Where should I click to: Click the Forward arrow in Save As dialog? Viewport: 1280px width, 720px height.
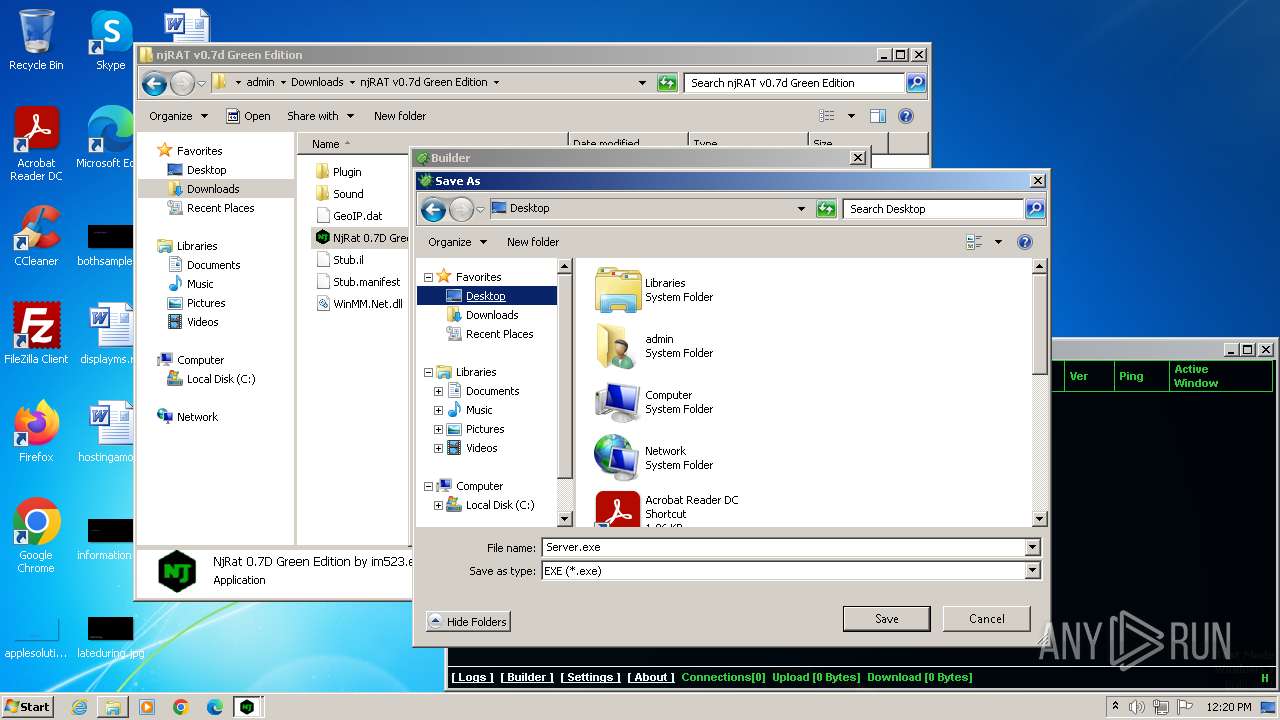click(461, 209)
